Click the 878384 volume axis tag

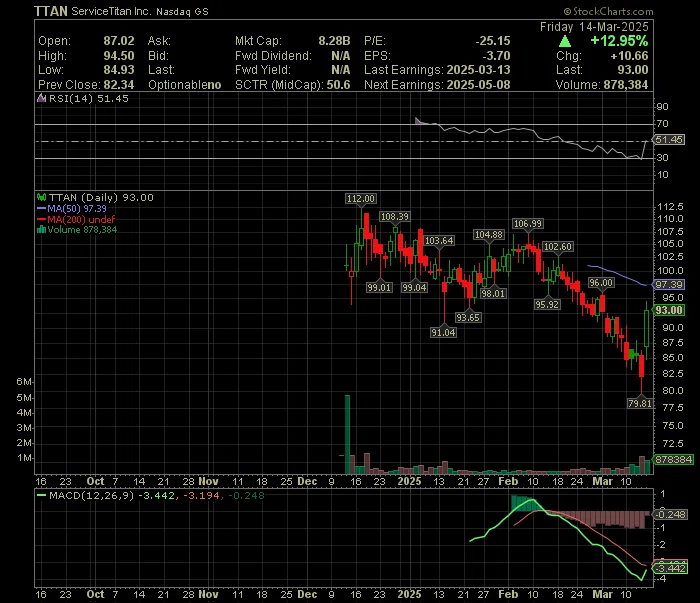click(673, 459)
